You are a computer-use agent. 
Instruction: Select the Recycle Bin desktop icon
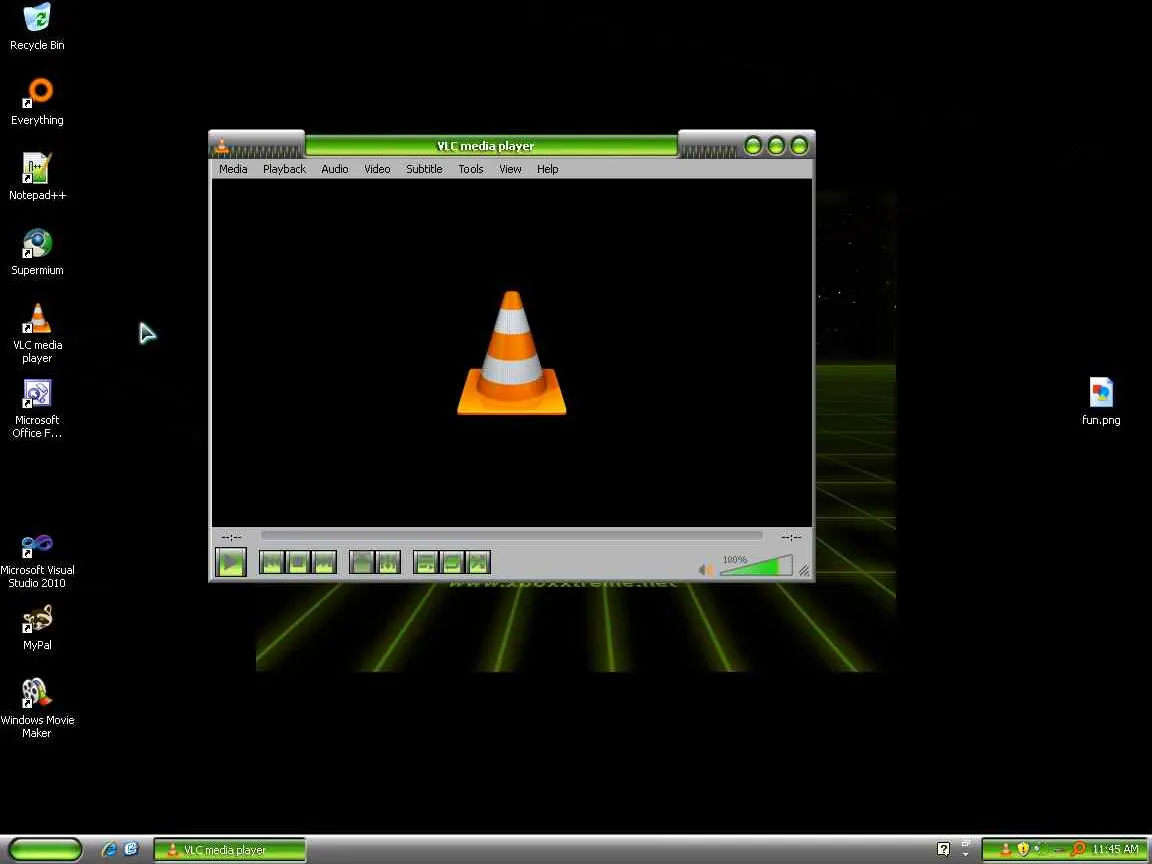37,27
